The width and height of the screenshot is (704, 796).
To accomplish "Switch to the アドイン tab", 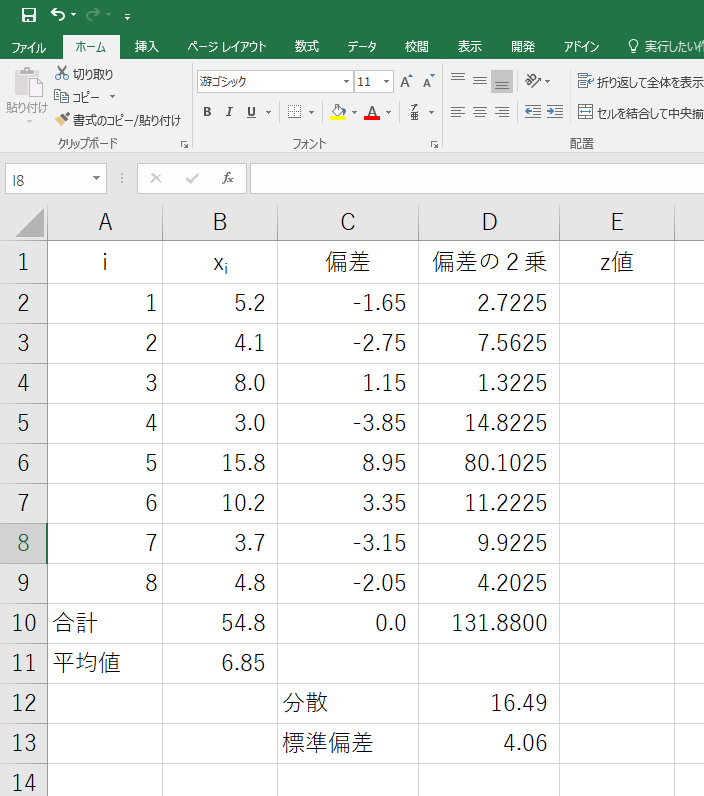I will point(581,47).
